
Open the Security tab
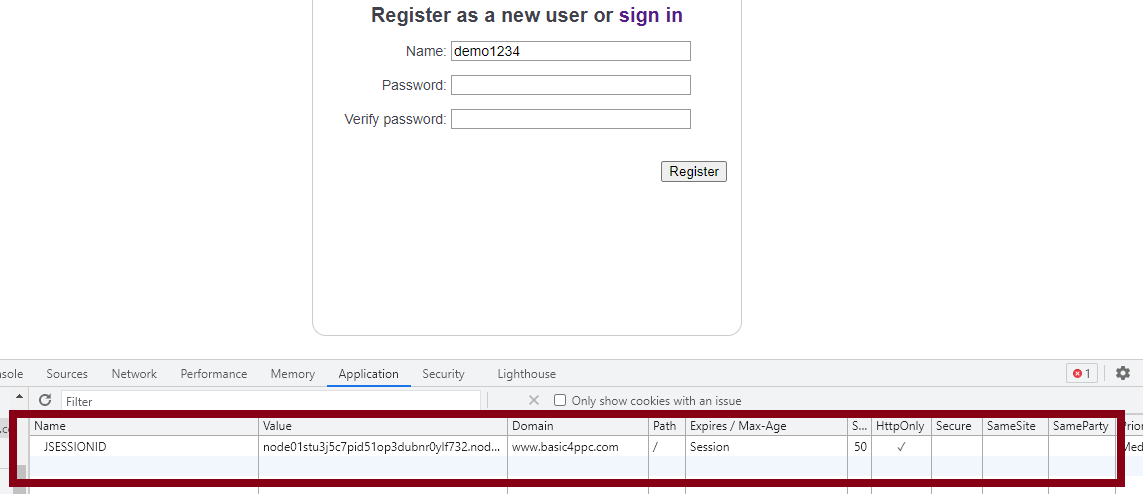click(443, 374)
